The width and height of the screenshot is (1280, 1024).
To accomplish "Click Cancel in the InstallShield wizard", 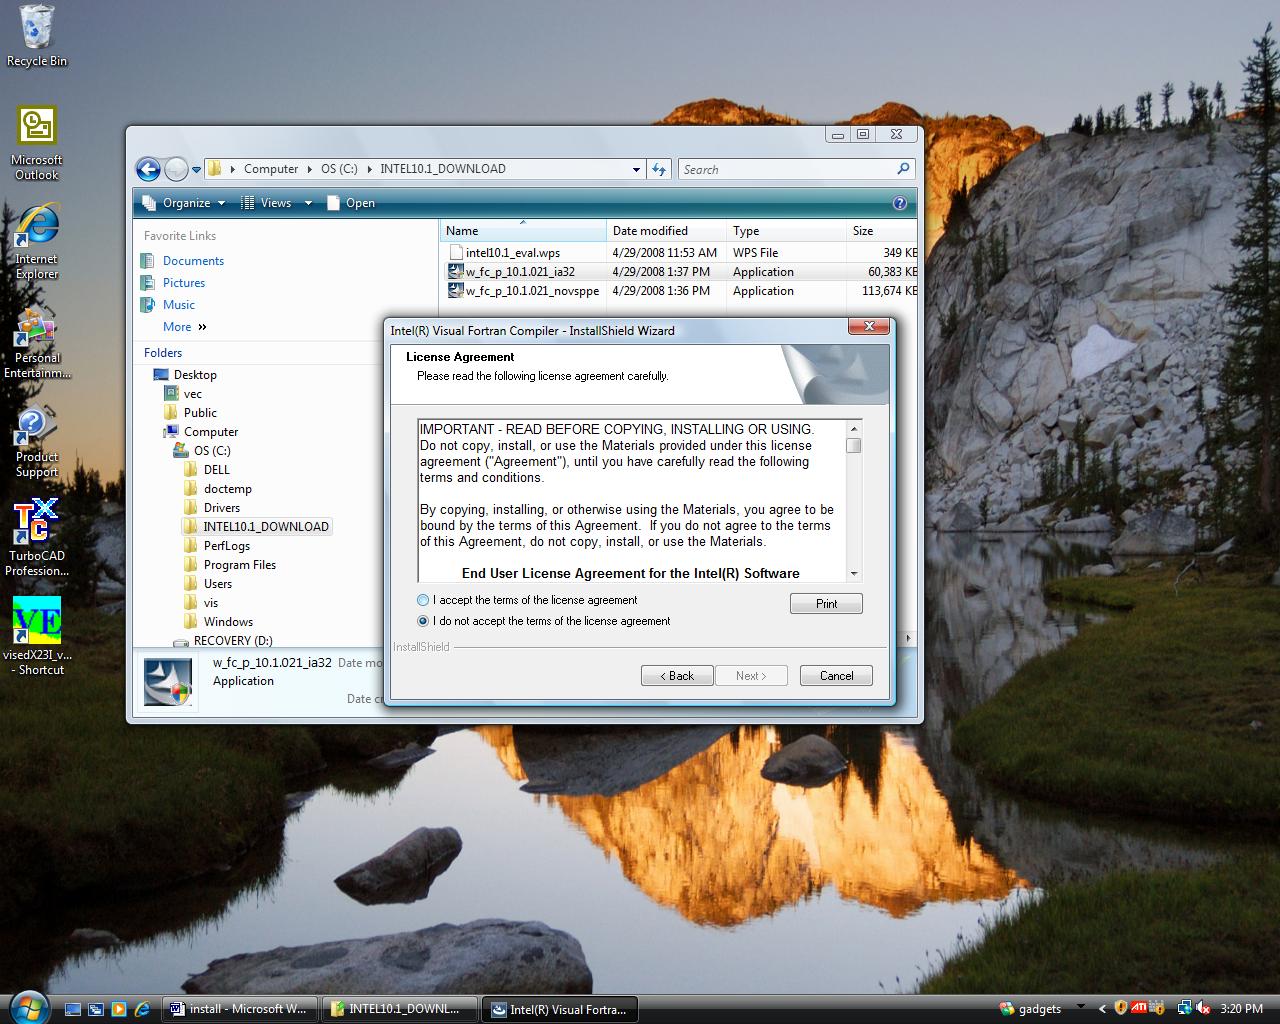I will (x=836, y=676).
